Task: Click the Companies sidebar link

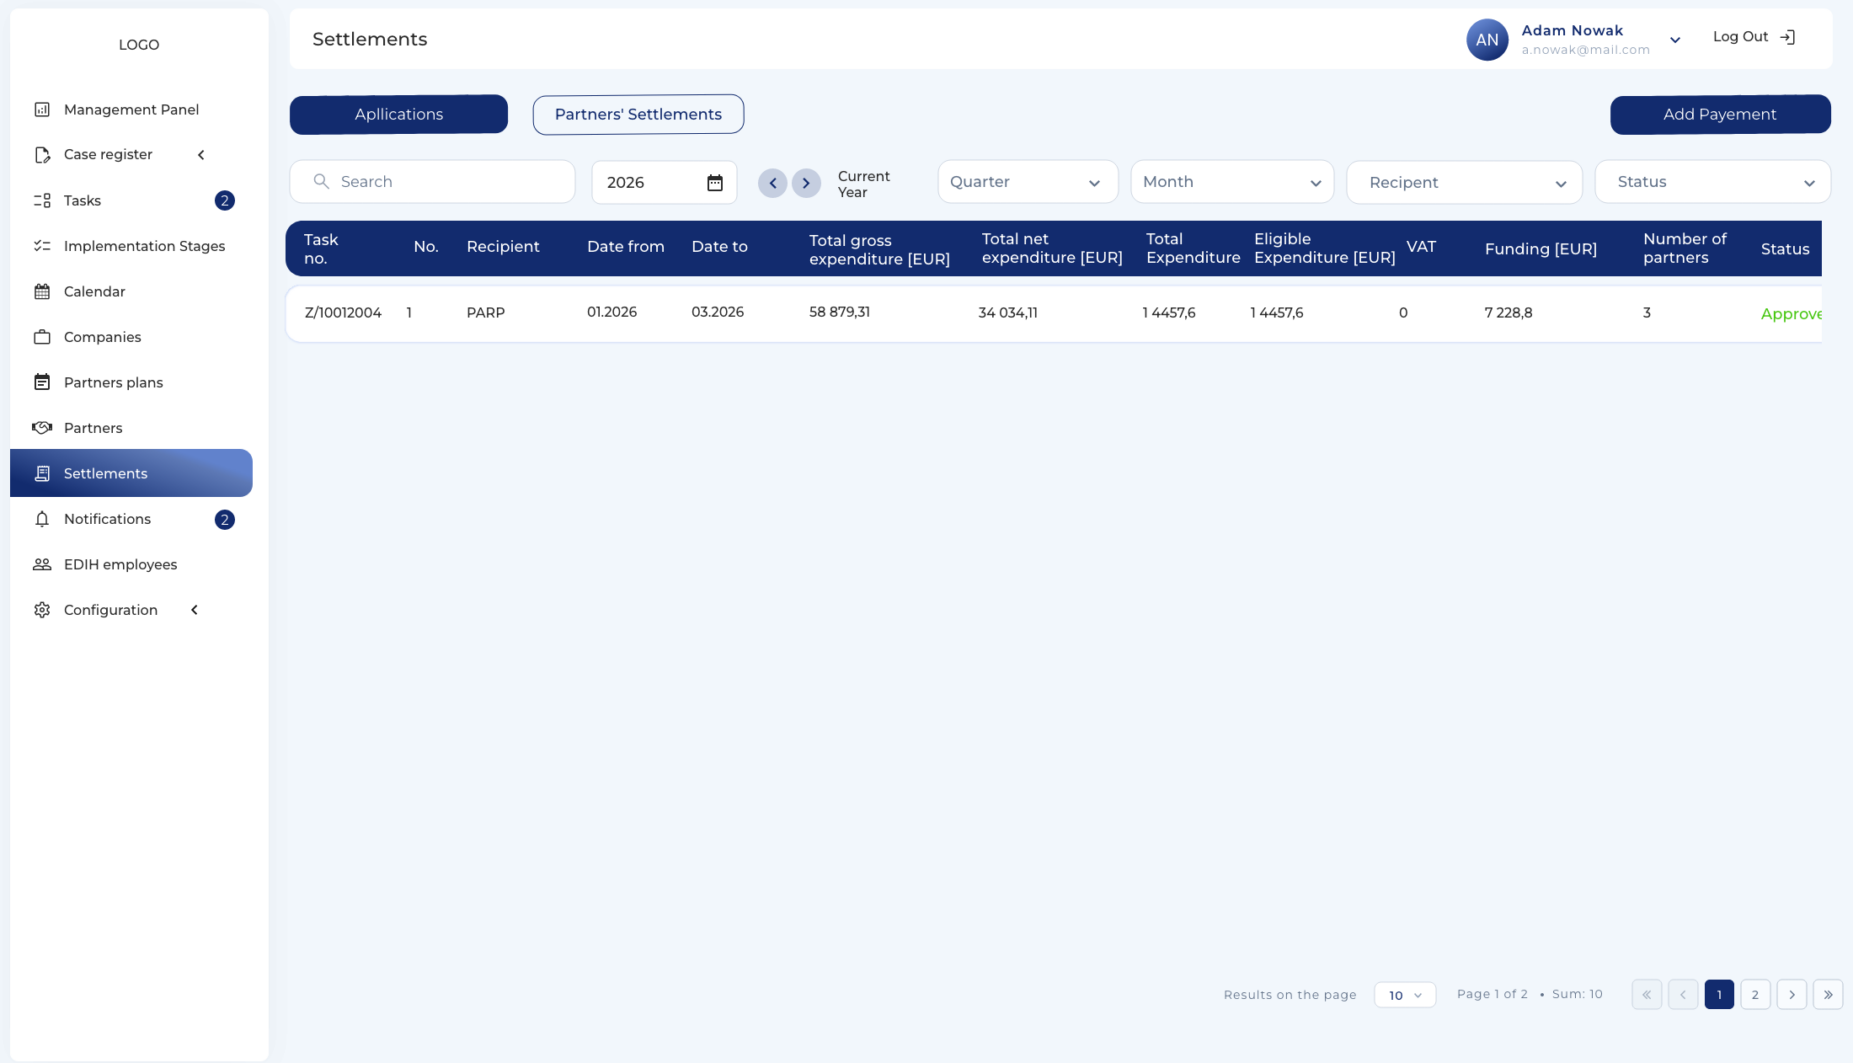Action: click(102, 337)
